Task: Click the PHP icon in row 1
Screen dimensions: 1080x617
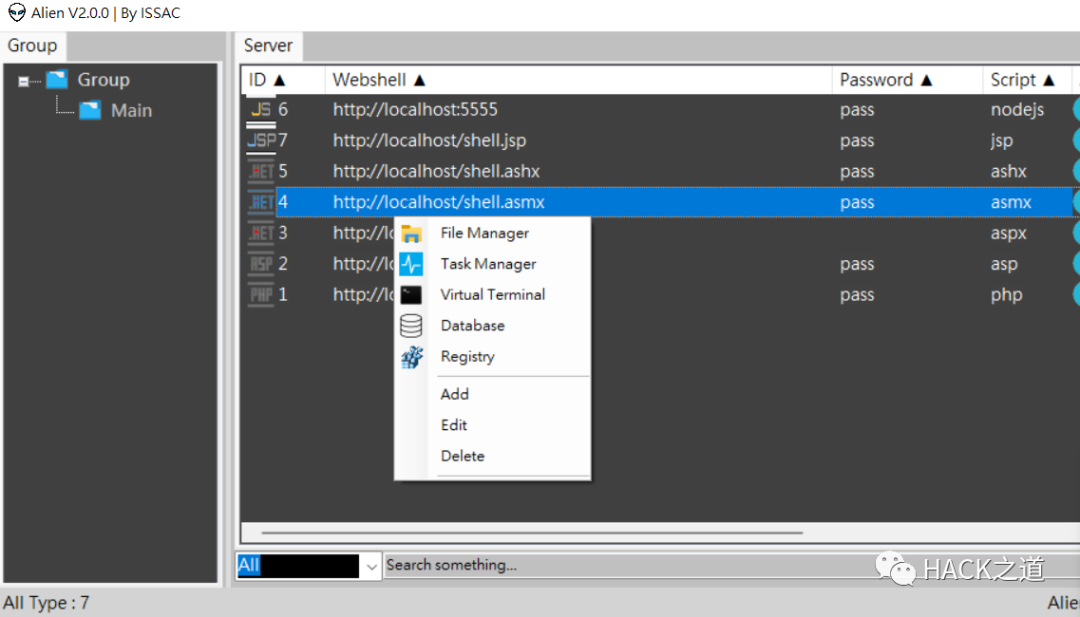Action: click(261, 295)
